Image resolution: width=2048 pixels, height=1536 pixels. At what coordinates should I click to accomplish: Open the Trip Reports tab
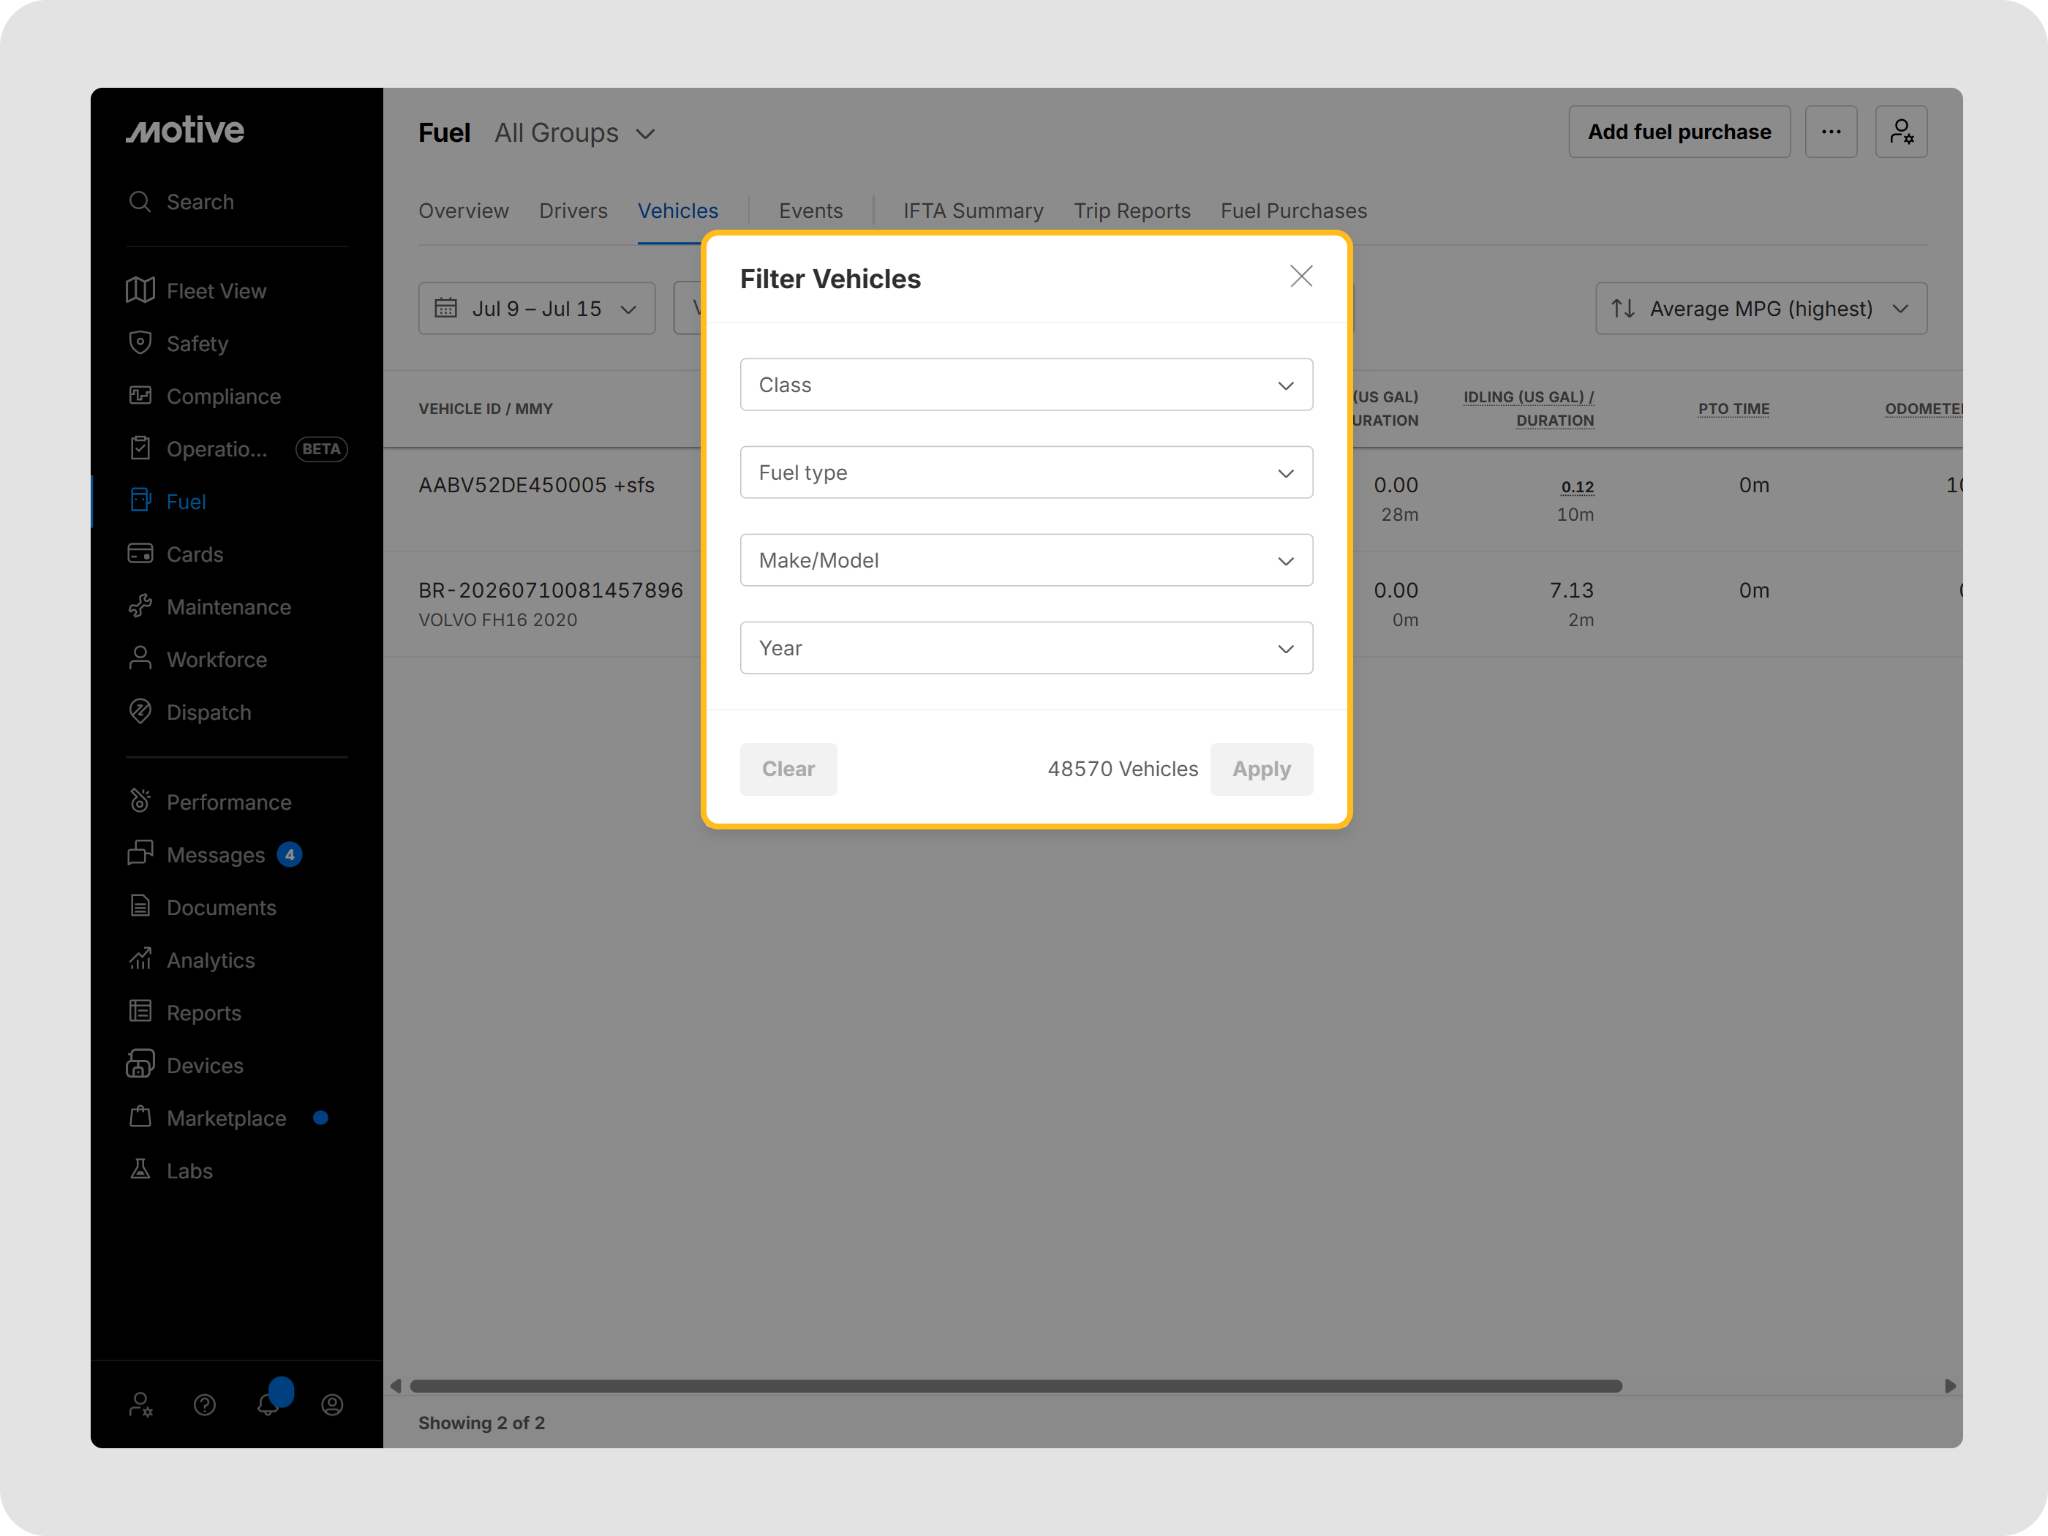click(x=1132, y=211)
